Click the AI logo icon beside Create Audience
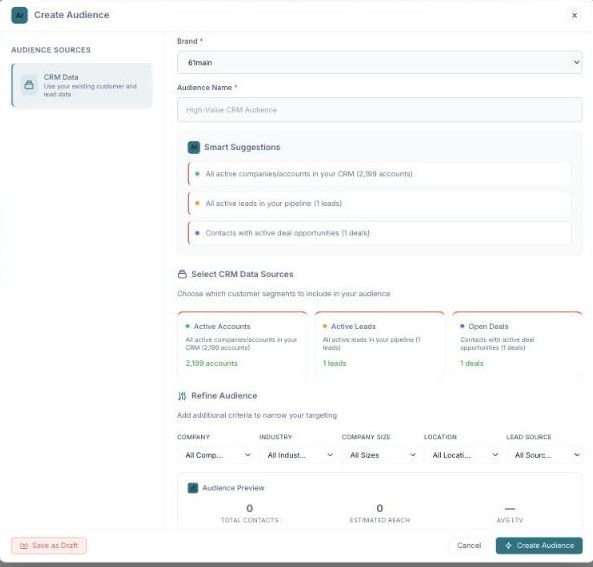Screen dimensions: 593x567 19,15
